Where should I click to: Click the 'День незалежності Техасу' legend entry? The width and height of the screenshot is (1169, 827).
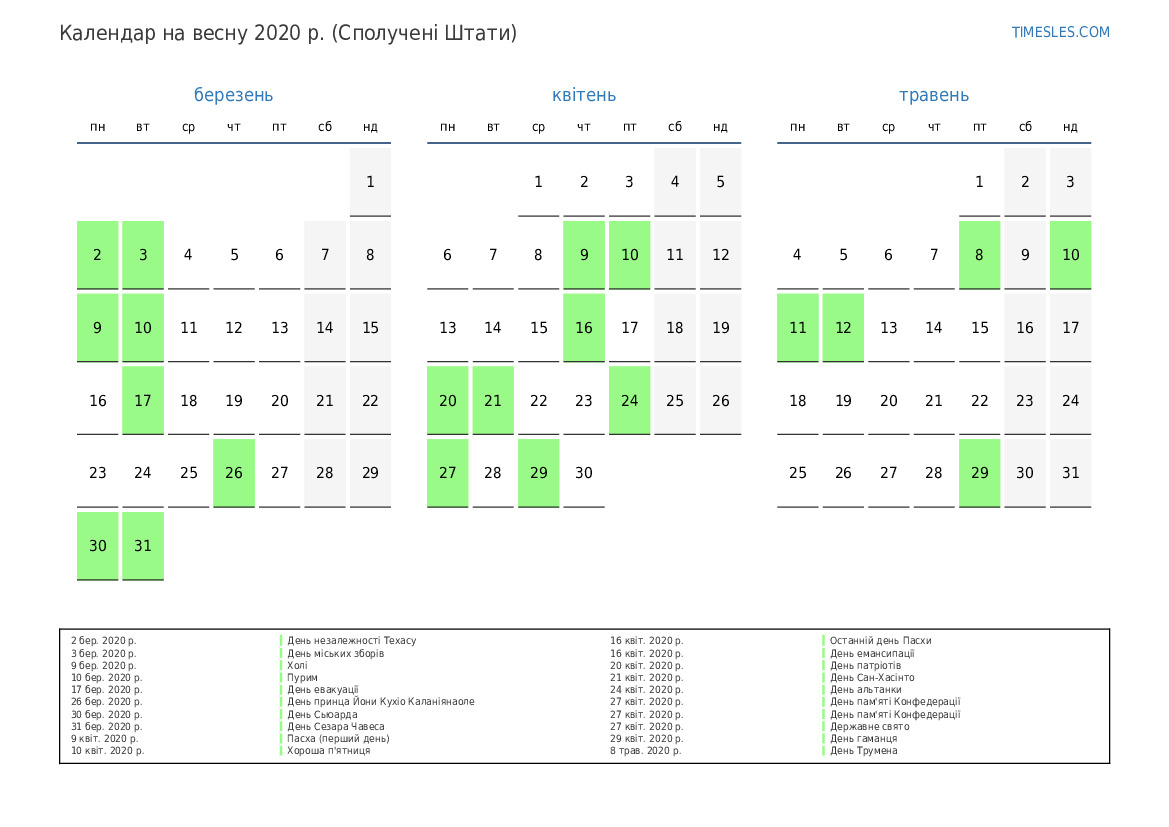[x=351, y=641]
